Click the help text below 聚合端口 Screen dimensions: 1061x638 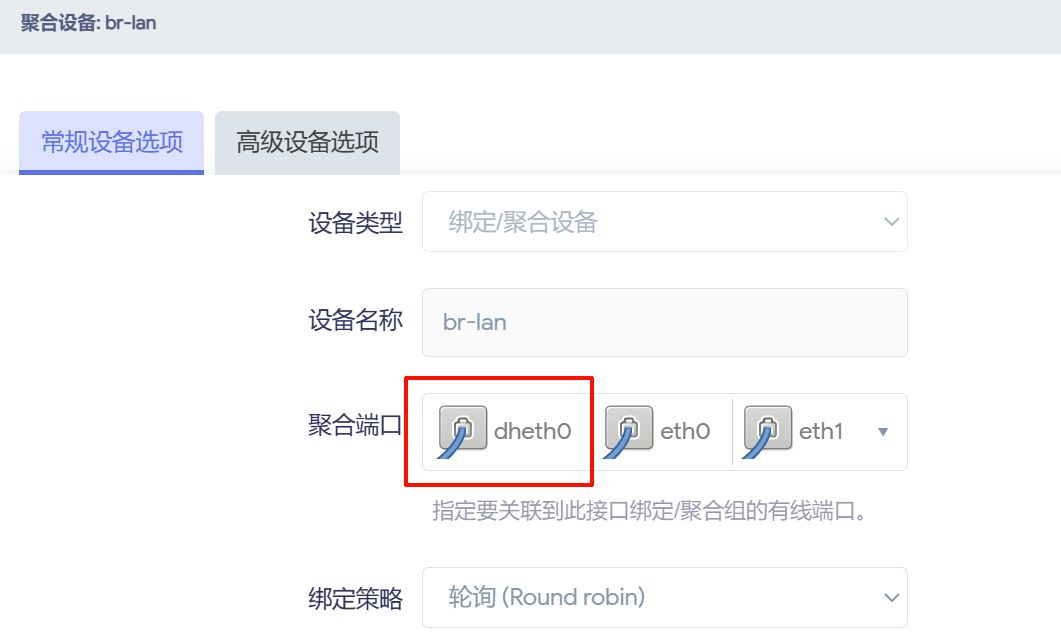648,512
